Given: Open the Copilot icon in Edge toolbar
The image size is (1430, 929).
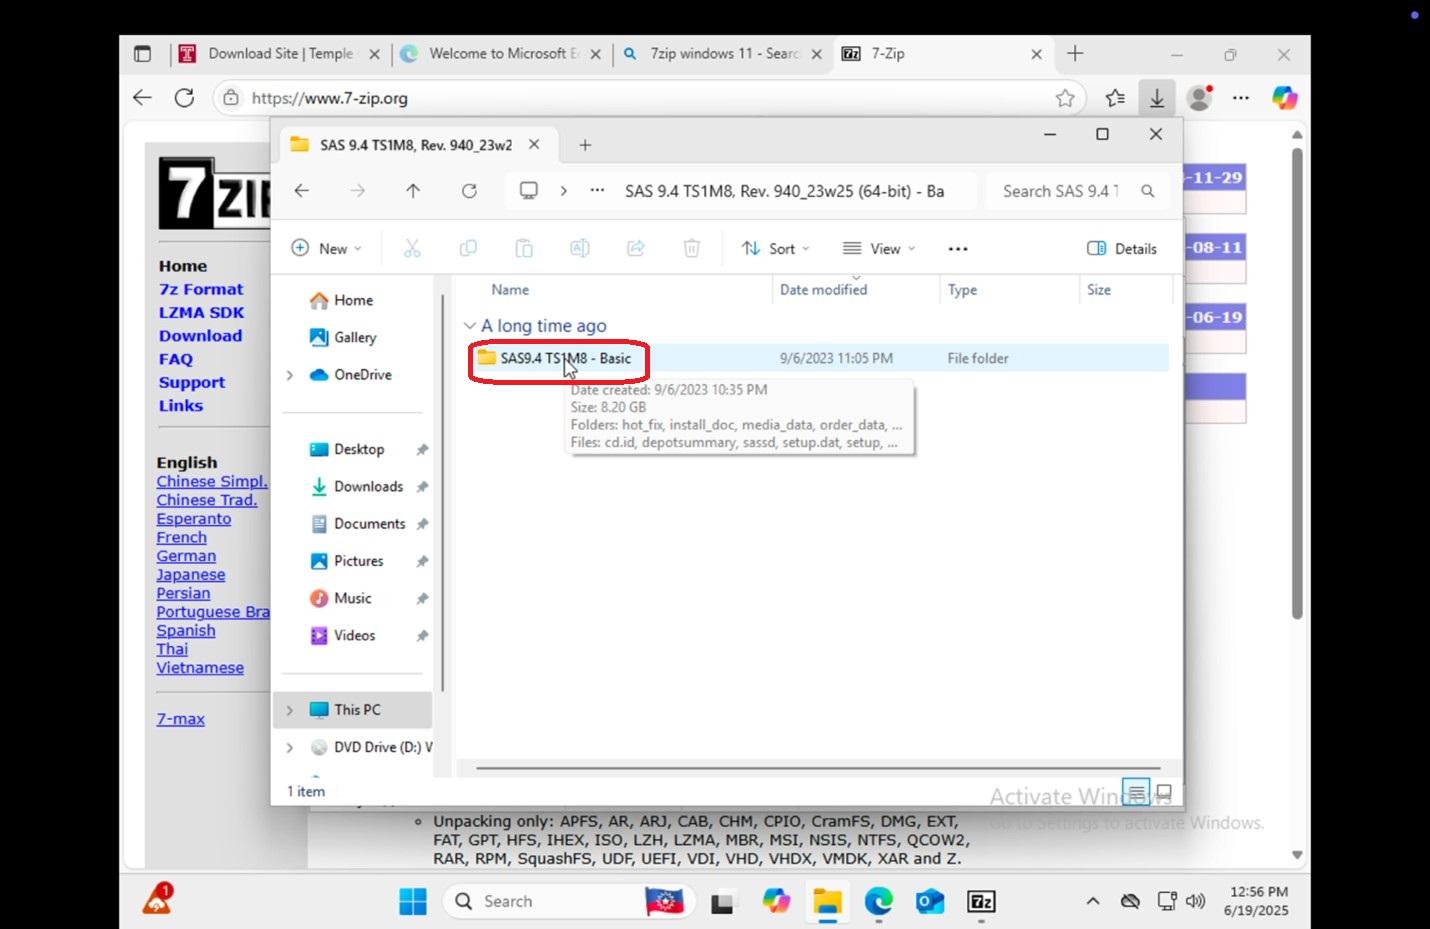Looking at the screenshot, I should pyautogui.click(x=1285, y=98).
